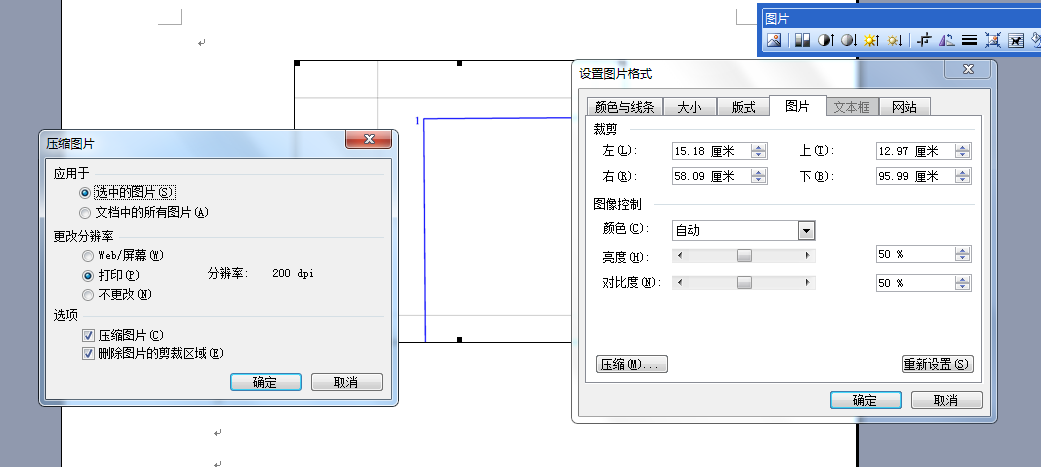
Task: Click the picture's top-middle sizing handle
Action: [x=459, y=63]
